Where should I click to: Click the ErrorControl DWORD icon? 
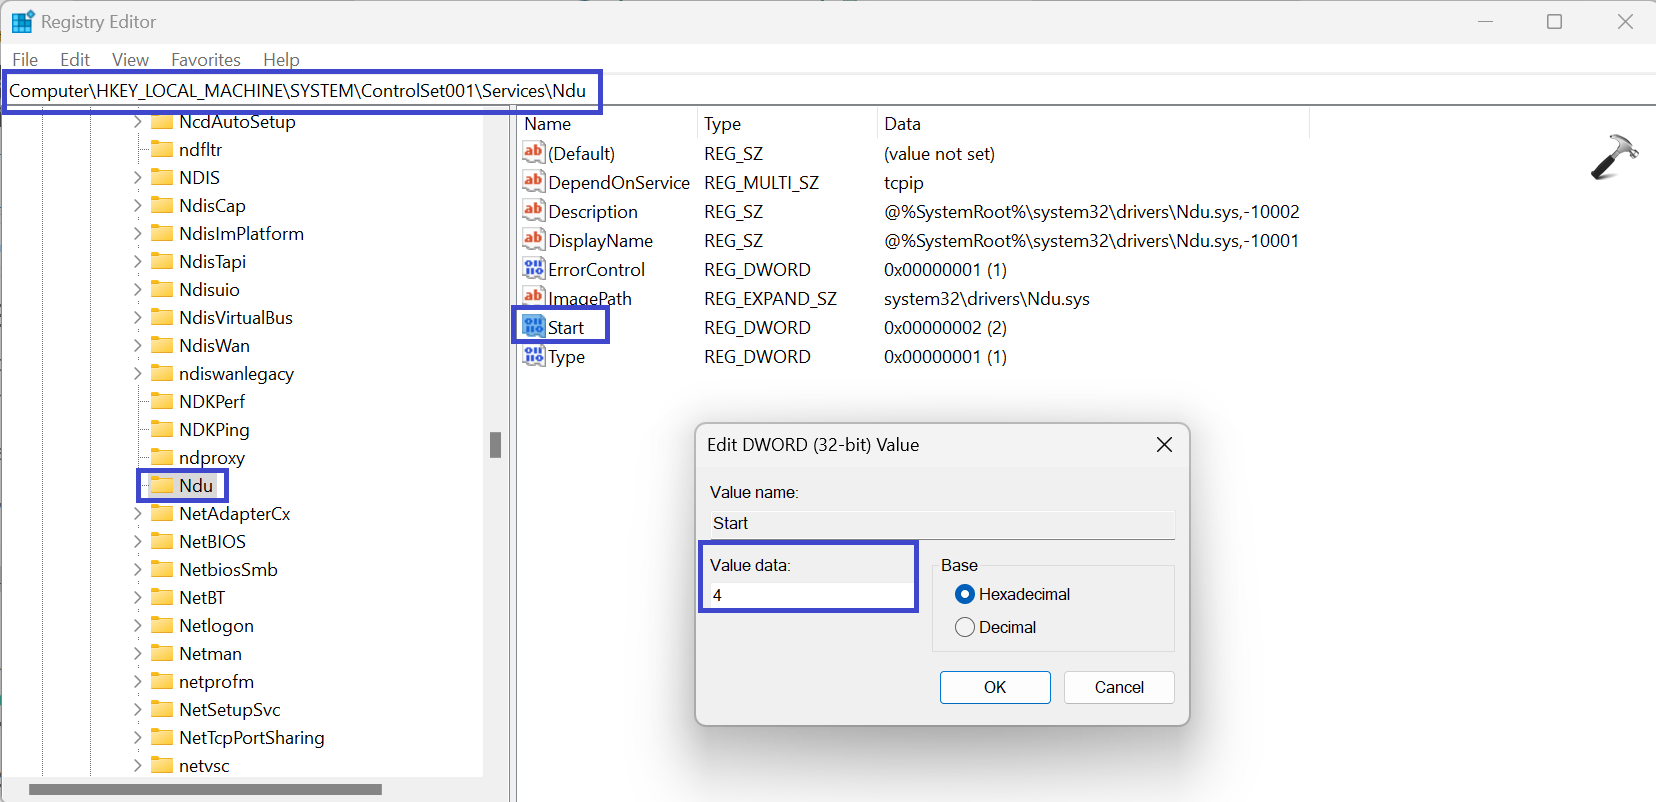534,269
